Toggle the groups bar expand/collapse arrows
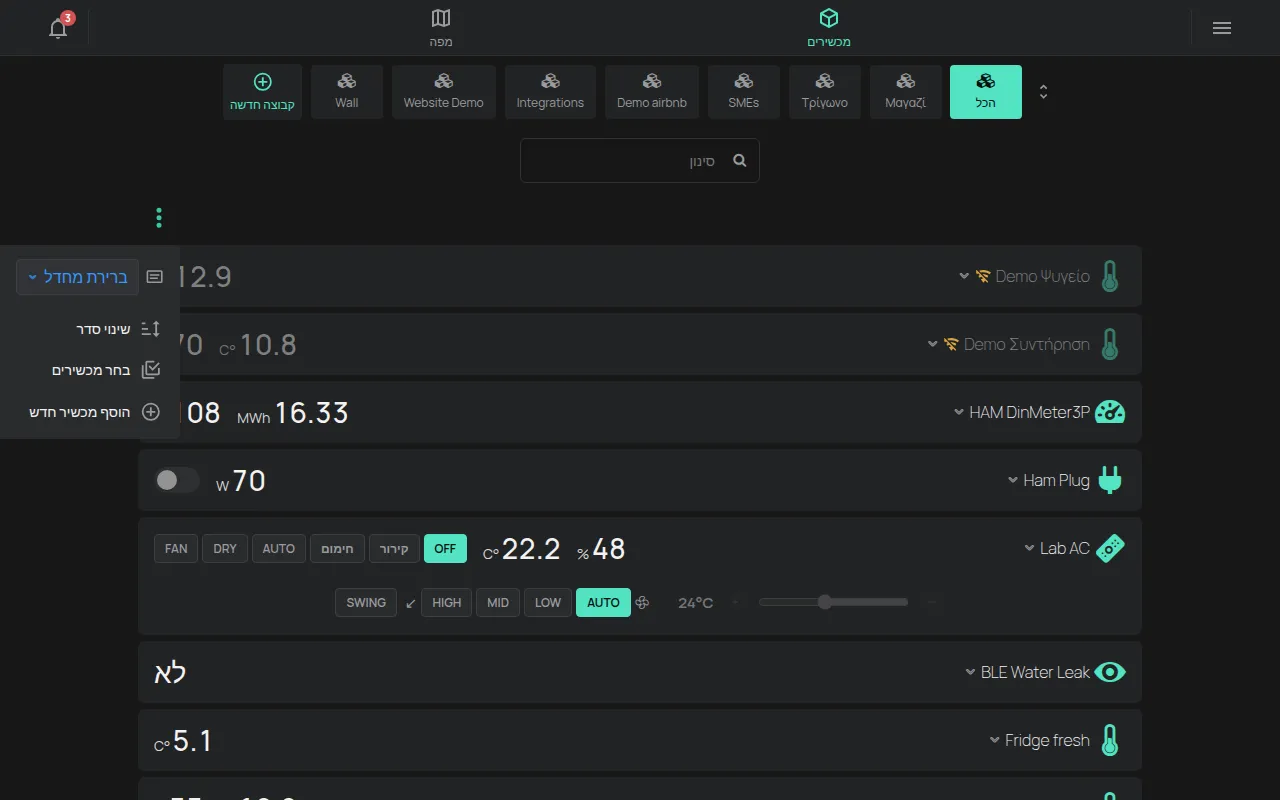The image size is (1280, 800). point(1043,92)
